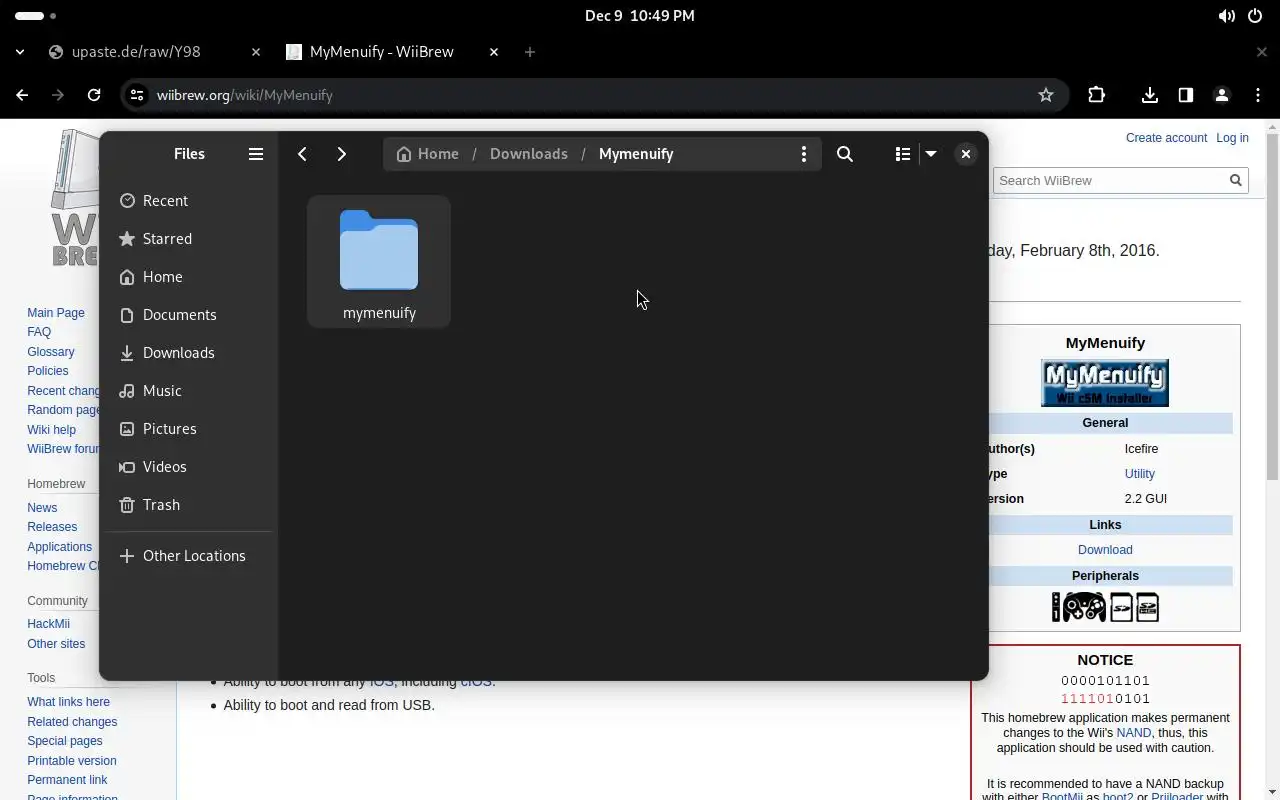
Task: Open Videos in Files sidebar
Action: coord(189,467)
